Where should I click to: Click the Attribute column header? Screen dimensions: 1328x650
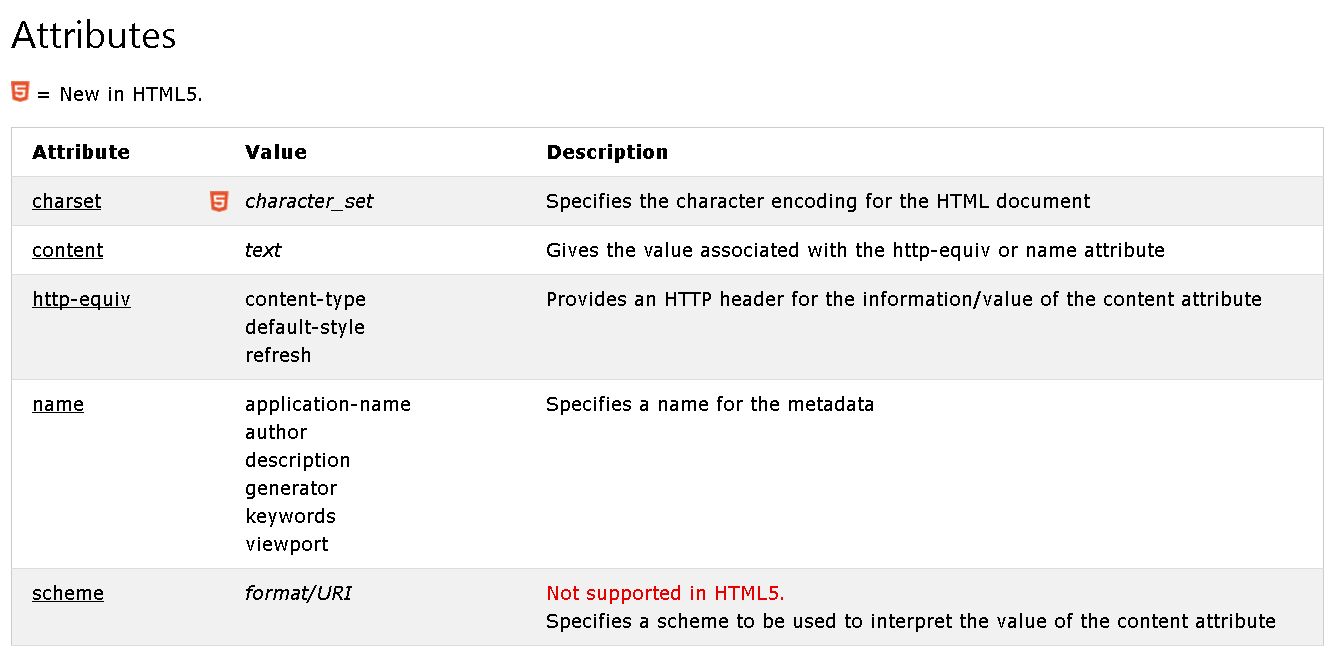(81, 152)
